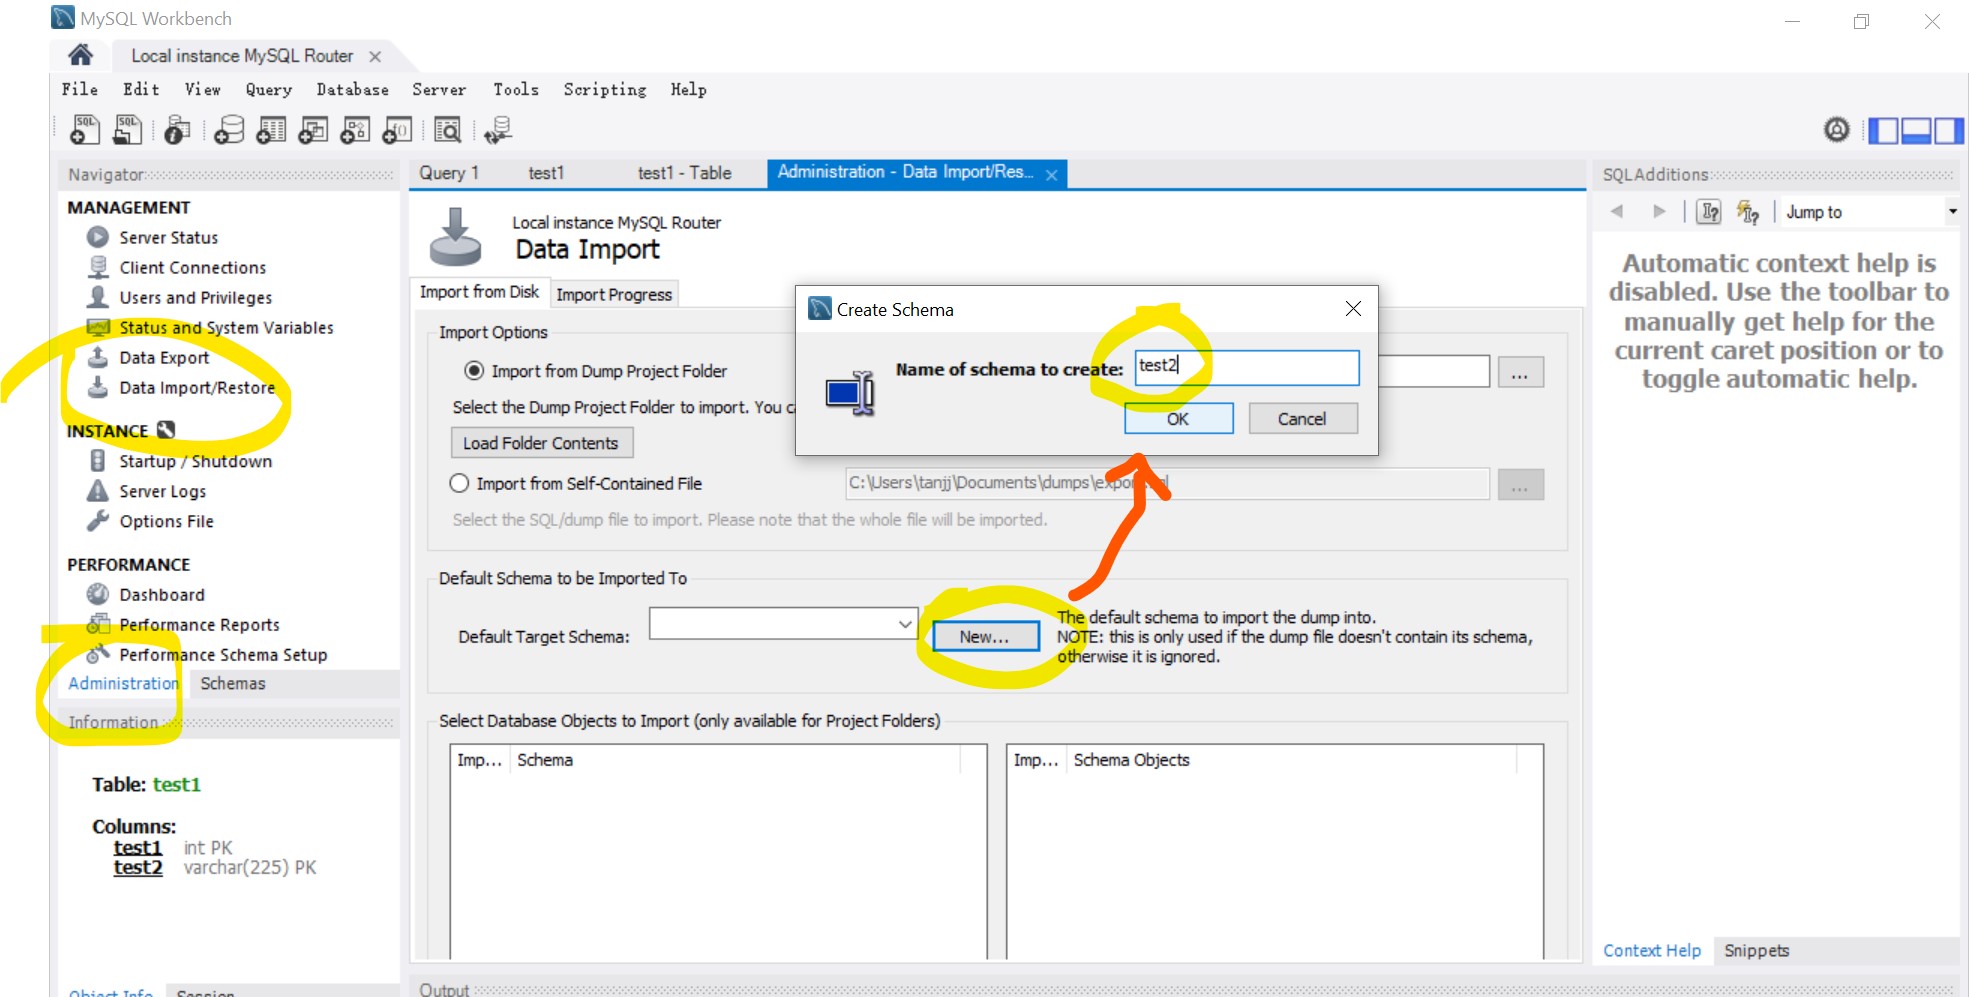Open Options File

pos(166,521)
